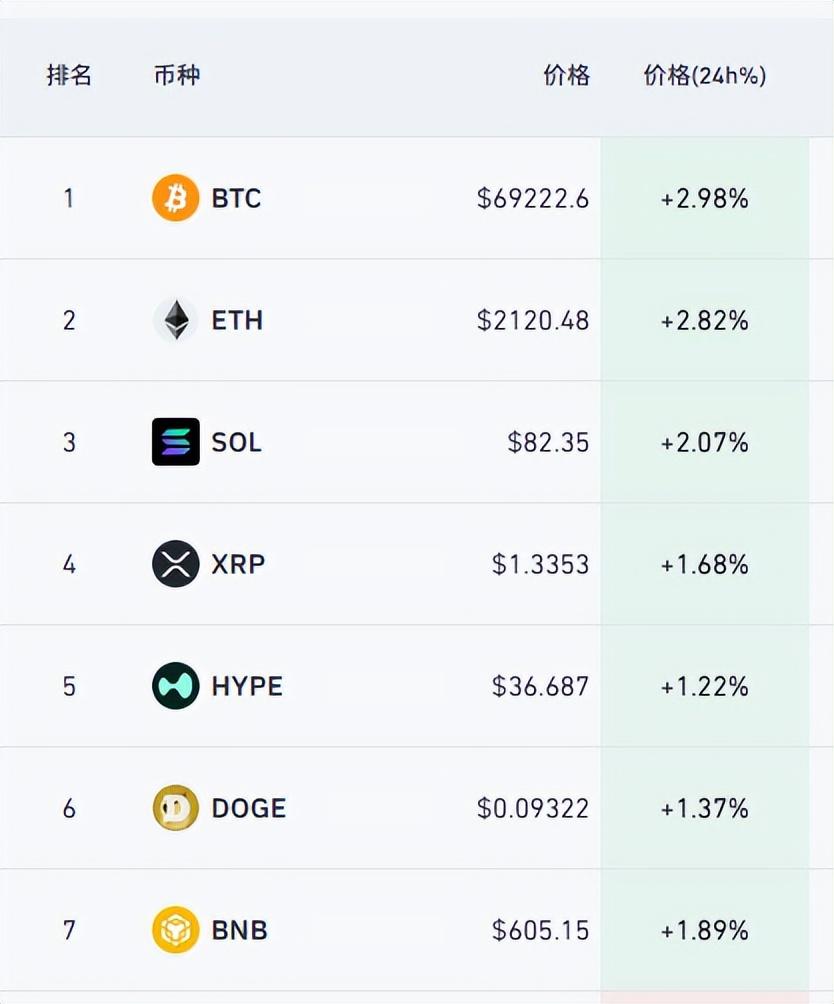Sort by 币种 column header
834x1004 pixels.
[177, 75]
